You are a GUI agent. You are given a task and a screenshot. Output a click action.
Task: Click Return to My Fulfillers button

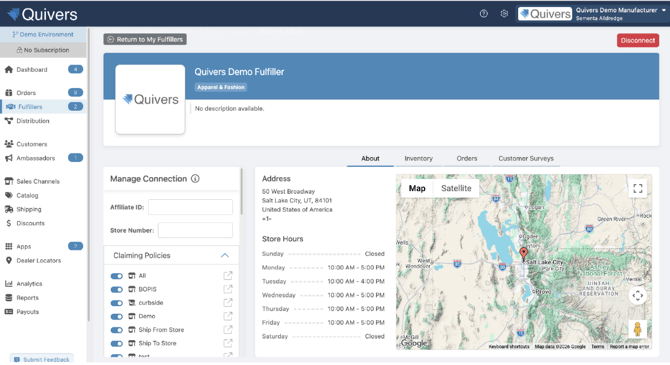145,39
